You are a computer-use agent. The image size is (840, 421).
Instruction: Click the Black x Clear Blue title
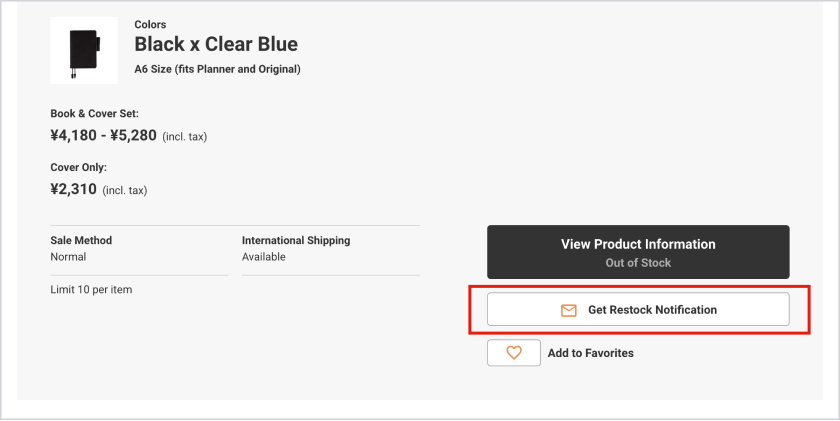(216, 45)
